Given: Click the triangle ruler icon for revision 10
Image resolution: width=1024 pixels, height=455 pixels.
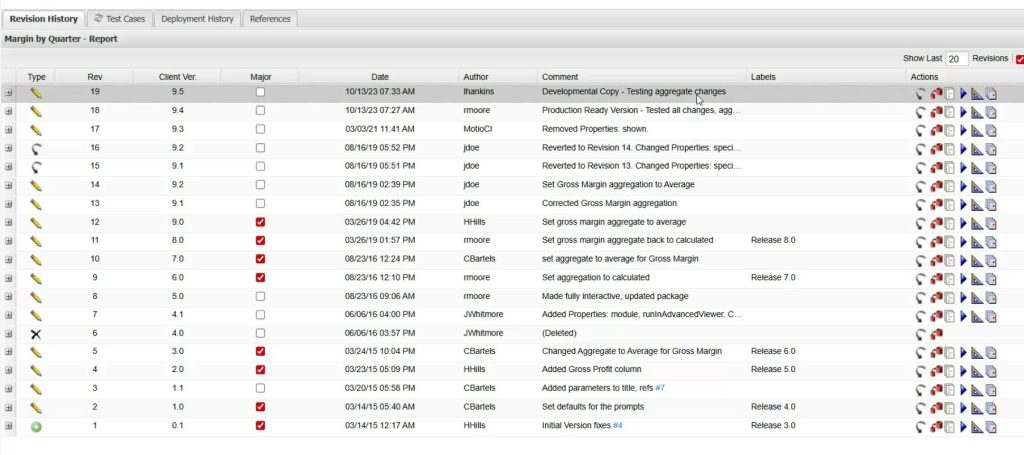Looking at the screenshot, I should [977, 260].
